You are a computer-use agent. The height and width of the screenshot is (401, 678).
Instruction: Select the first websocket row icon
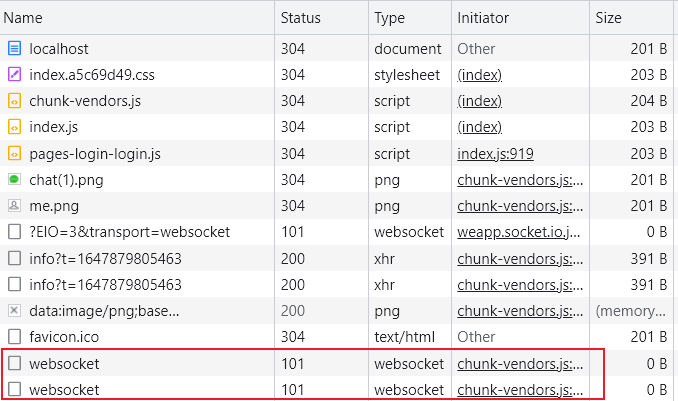(x=14, y=363)
